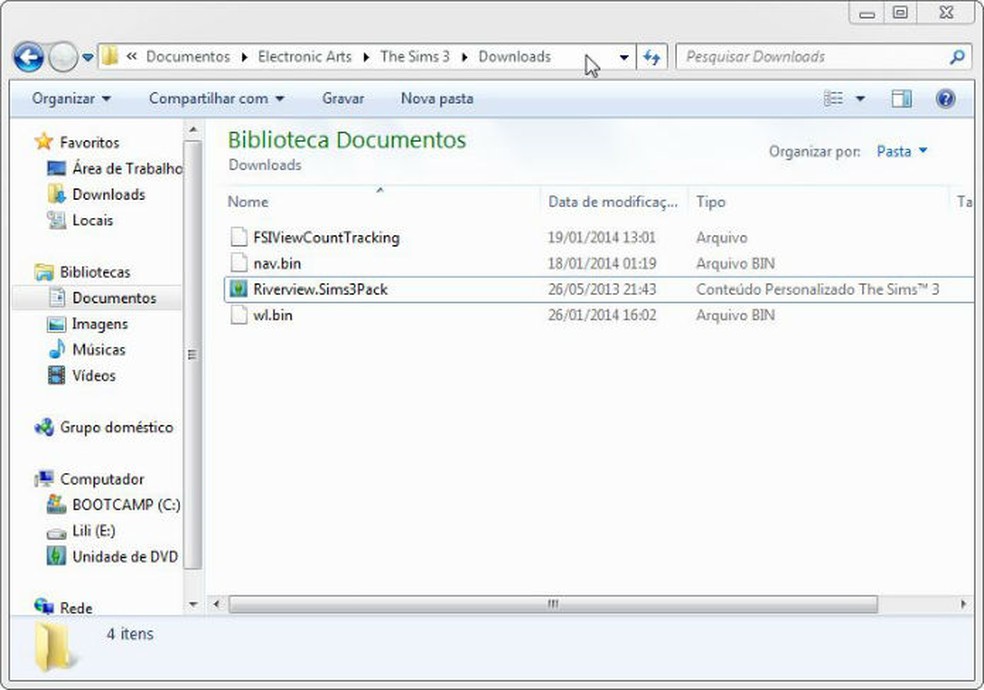Sort by the Nome column header
Image resolution: width=984 pixels, height=690 pixels.
248,202
